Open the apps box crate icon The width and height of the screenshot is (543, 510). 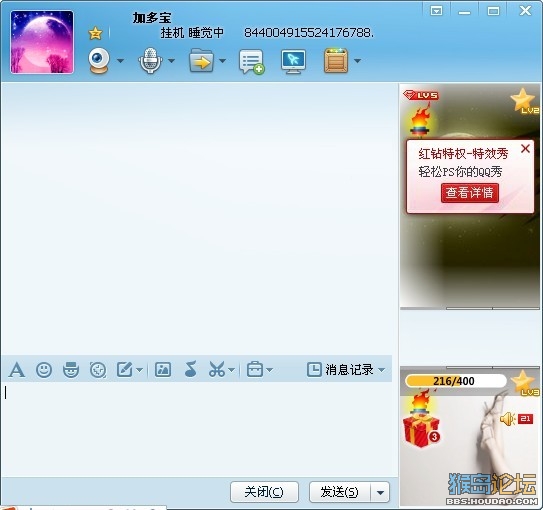point(336,61)
